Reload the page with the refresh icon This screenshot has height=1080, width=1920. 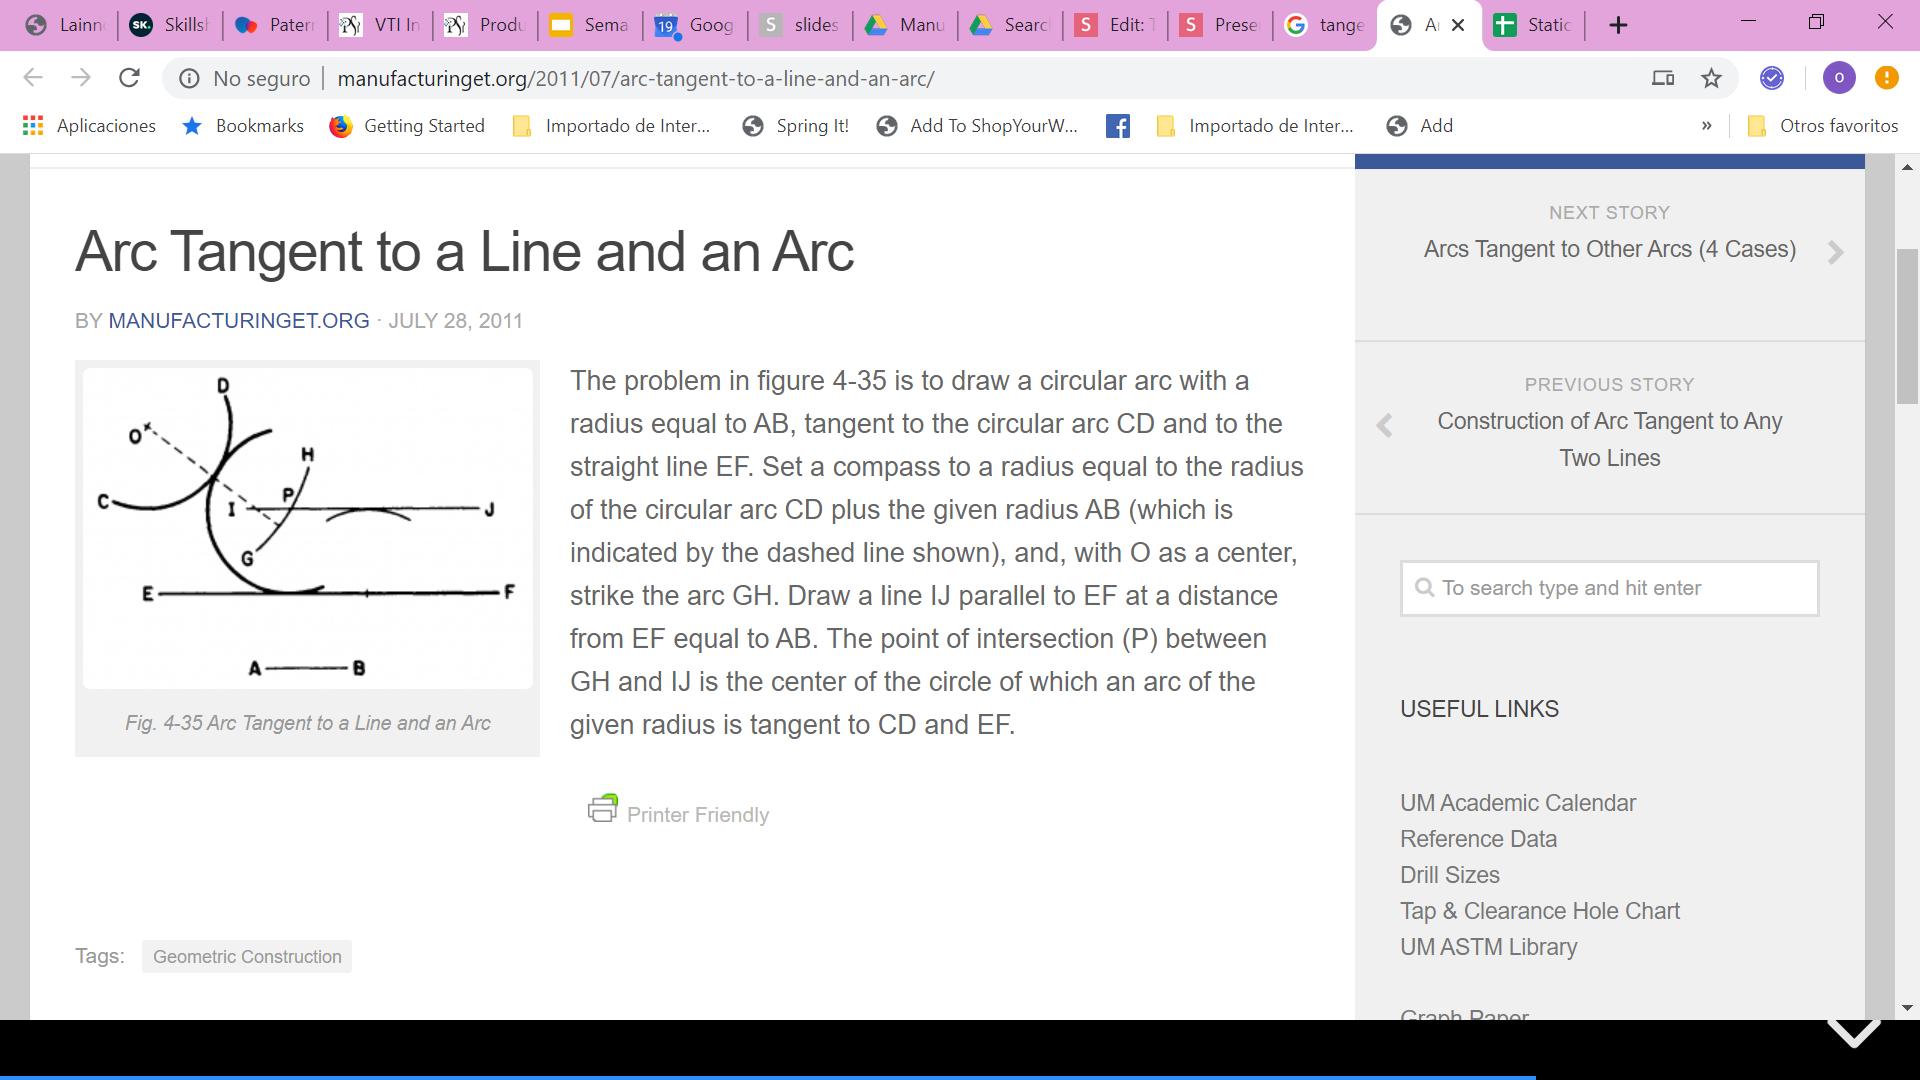click(129, 78)
